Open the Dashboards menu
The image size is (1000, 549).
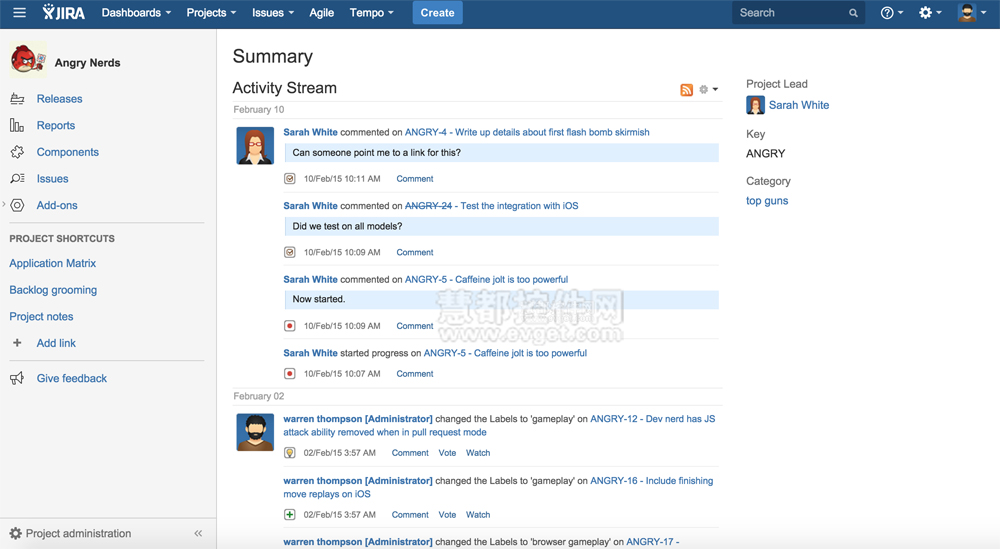click(136, 13)
